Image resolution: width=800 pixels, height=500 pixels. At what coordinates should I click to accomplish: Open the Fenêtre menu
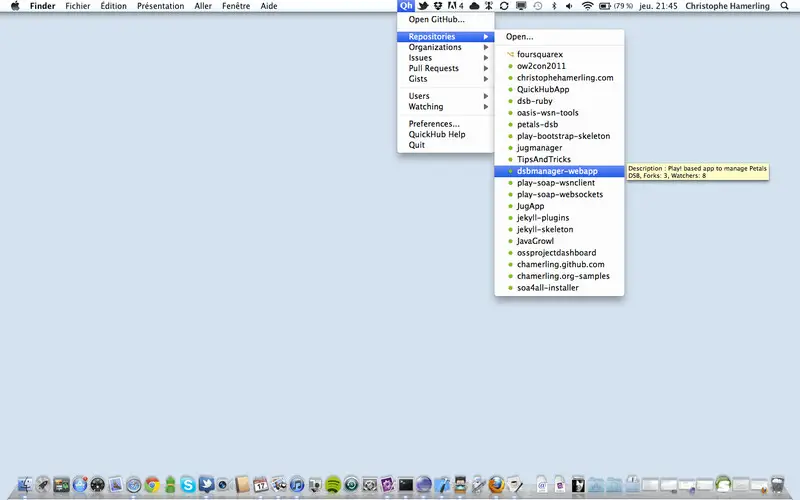[236, 6]
